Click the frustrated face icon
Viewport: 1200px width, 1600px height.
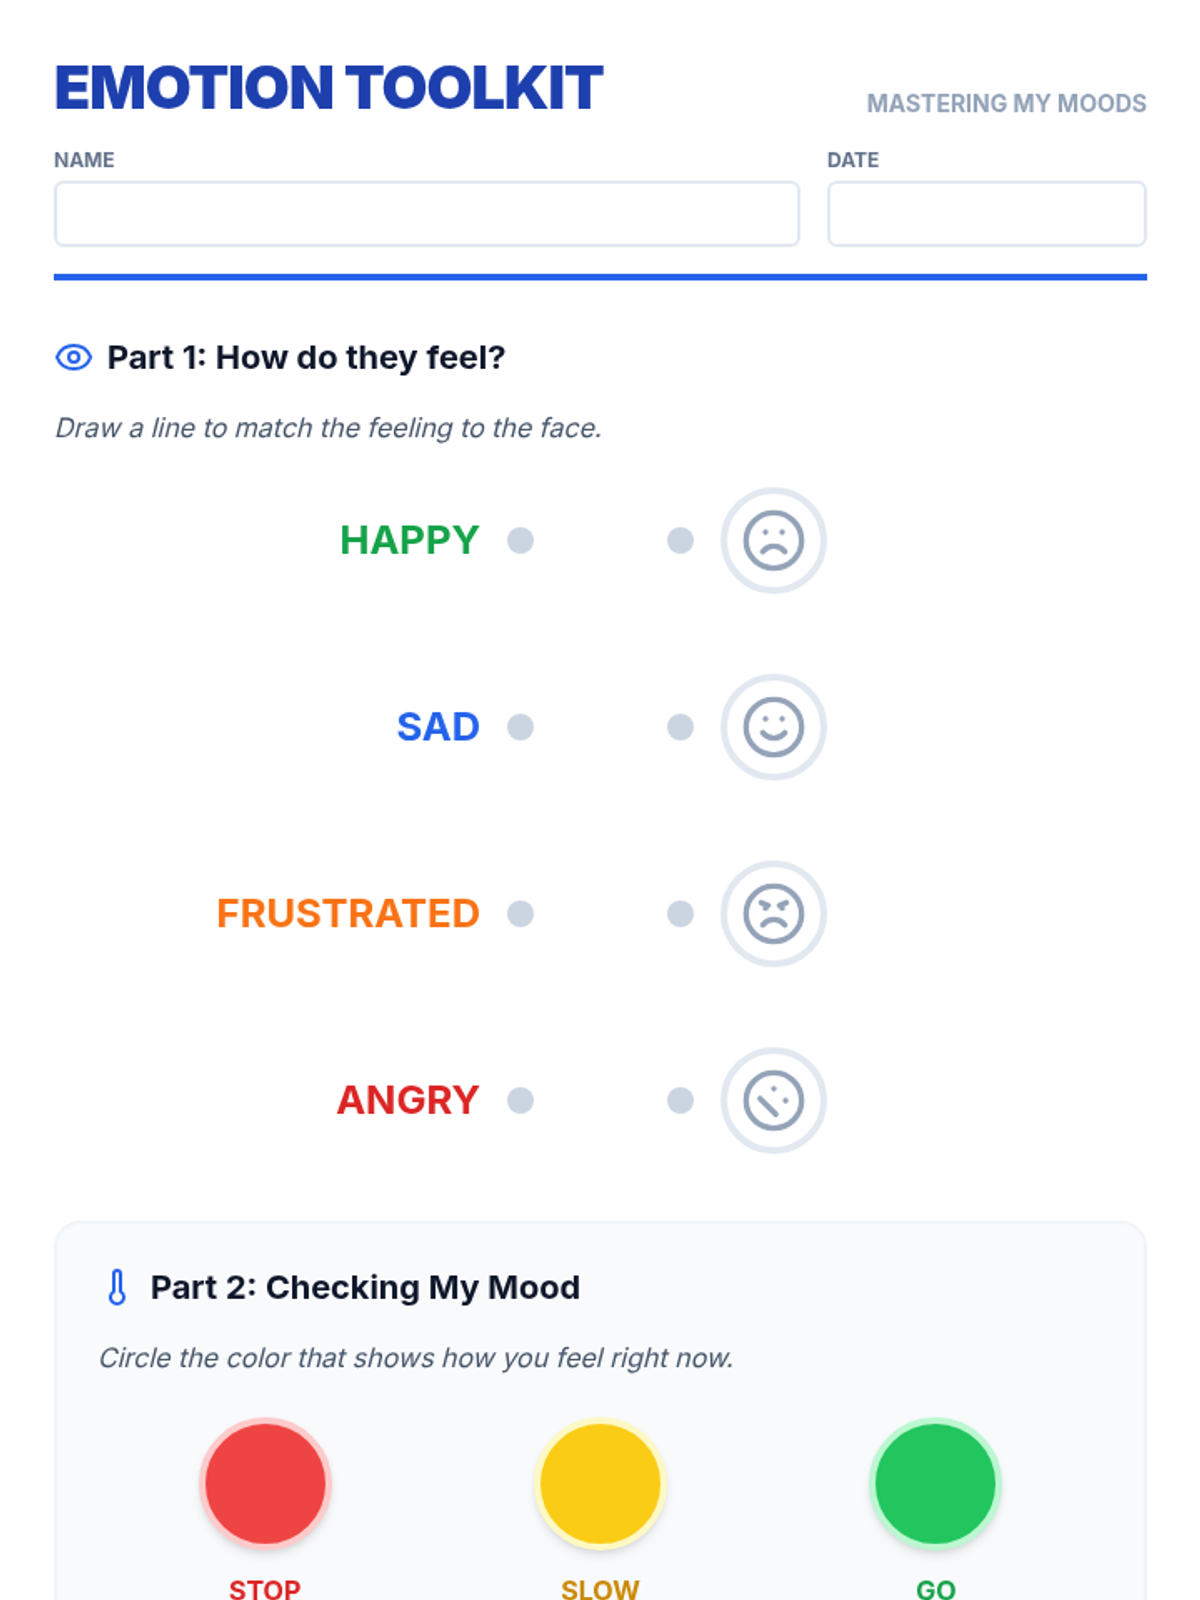coord(773,913)
